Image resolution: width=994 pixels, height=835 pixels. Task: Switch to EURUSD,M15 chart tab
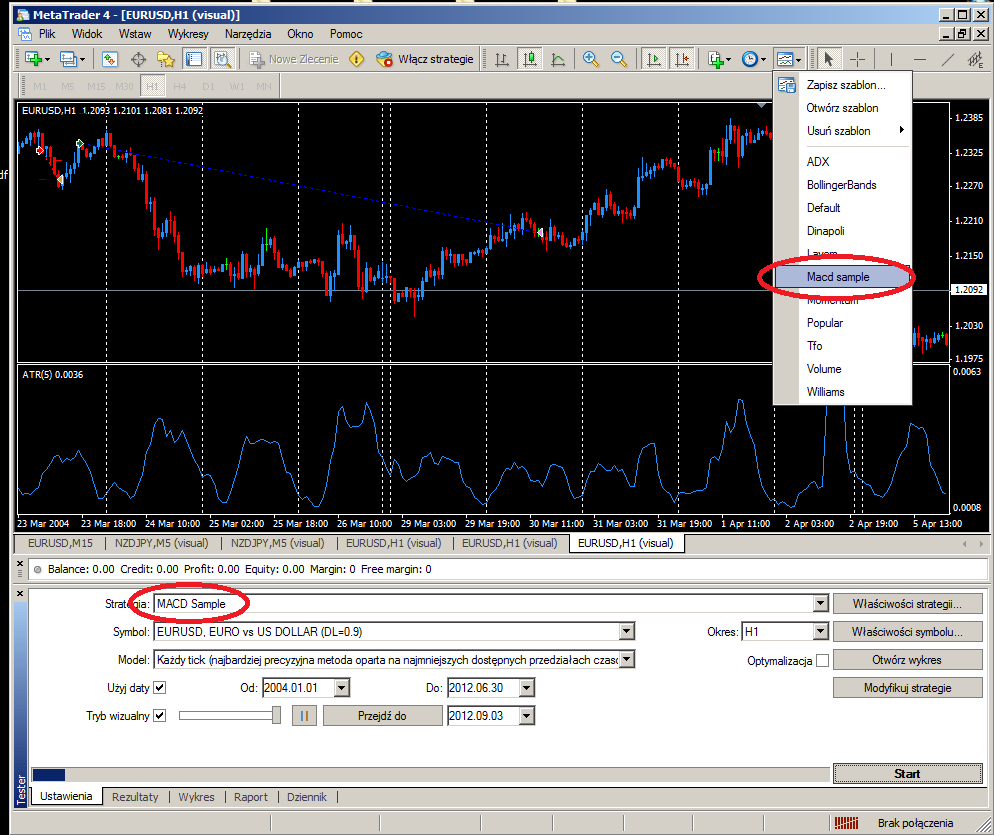[60, 543]
